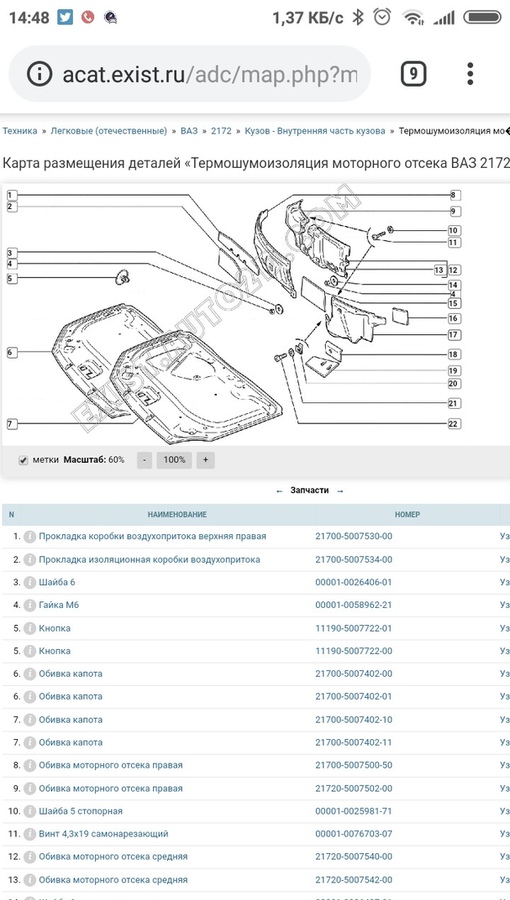The height and width of the screenshot is (900, 510).
Task: Click the Запчасти heading text
Action: click(310, 490)
